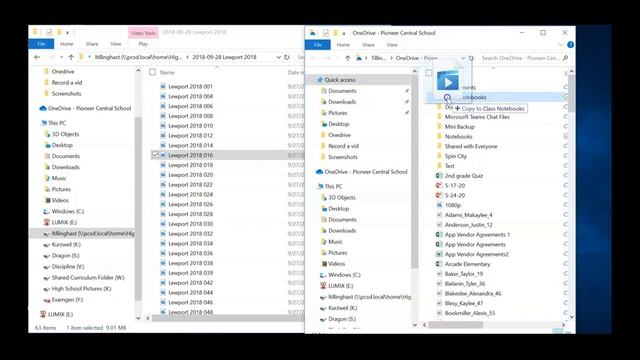
Task: Open the File tab in OneDrive window
Action: [x=318, y=44]
